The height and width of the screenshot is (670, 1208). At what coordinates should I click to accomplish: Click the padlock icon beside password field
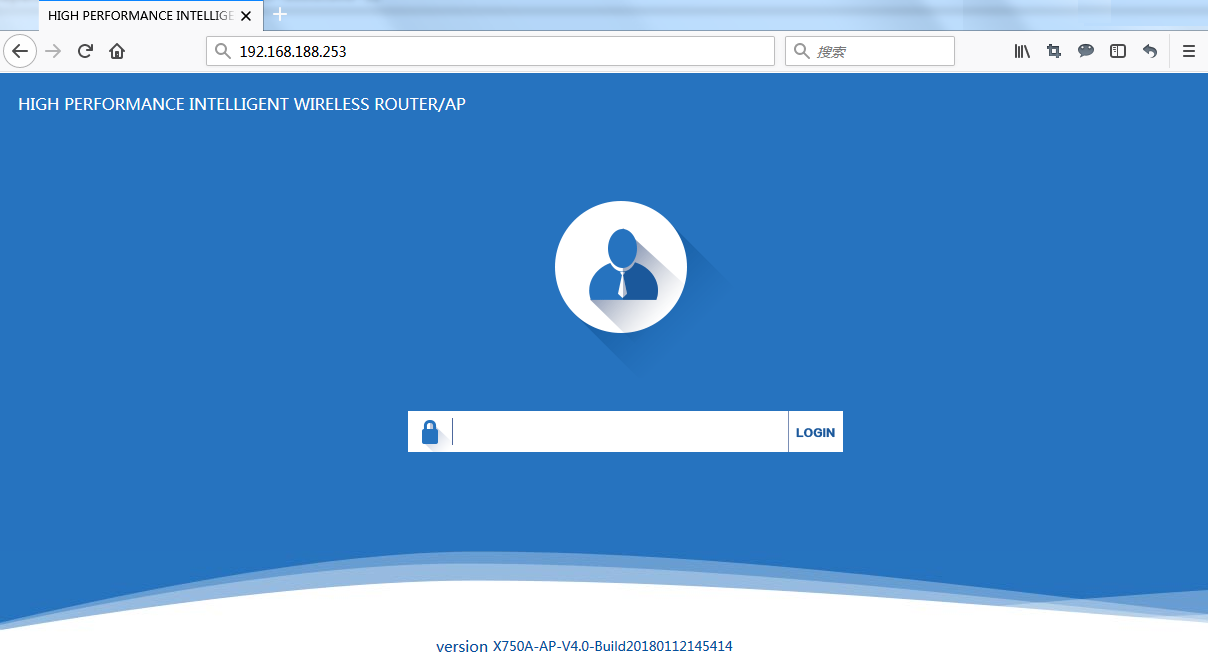[x=430, y=432]
